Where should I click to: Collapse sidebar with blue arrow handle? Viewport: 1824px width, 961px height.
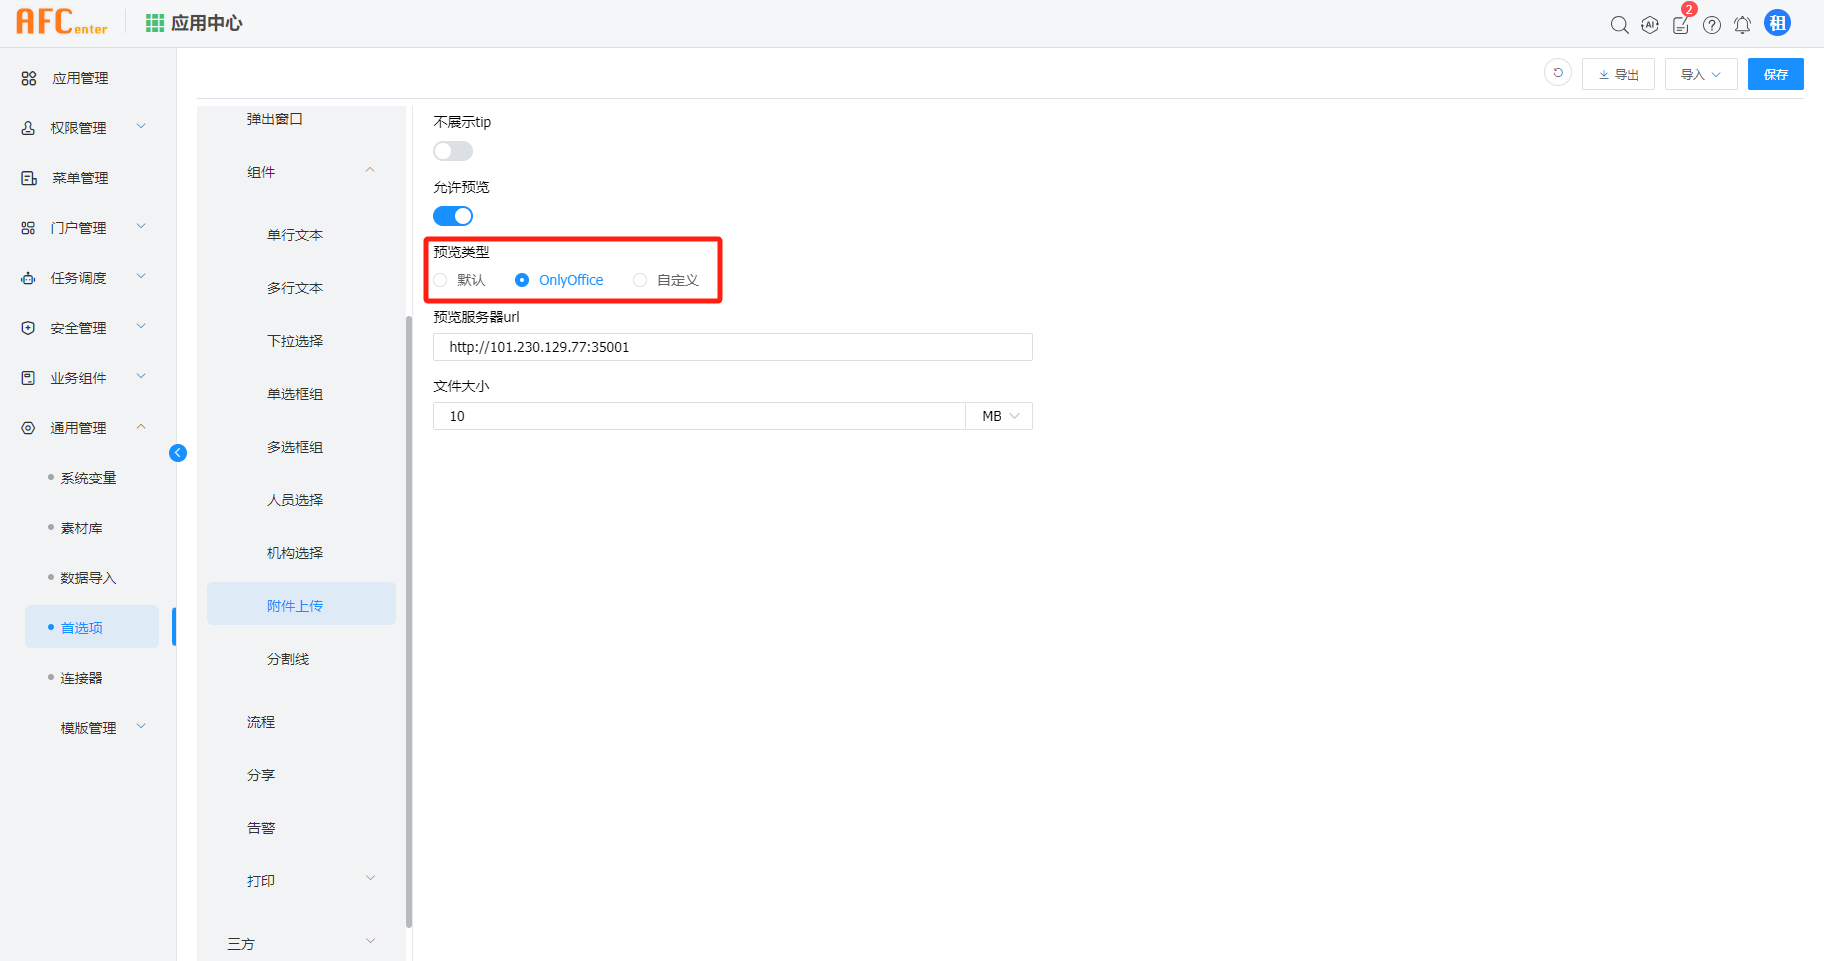coord(178,453)
